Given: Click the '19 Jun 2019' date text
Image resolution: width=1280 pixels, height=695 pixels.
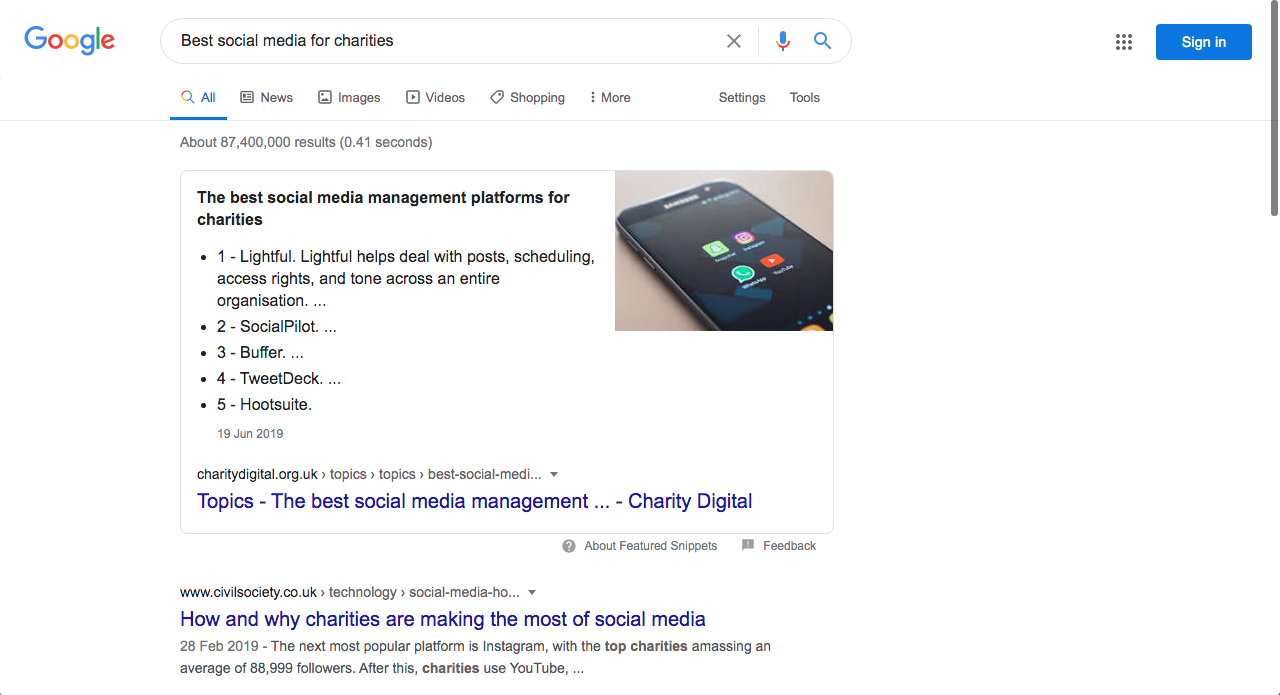Looking at the screenshot, I should click(x=250, y=434).
